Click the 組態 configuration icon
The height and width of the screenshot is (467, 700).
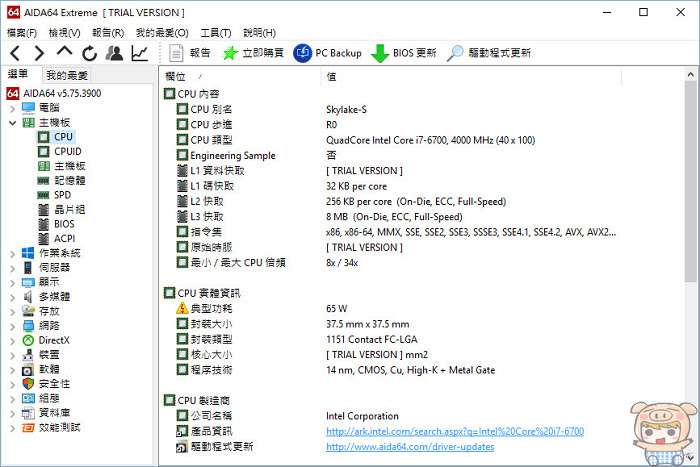click(x=28, y=398)
